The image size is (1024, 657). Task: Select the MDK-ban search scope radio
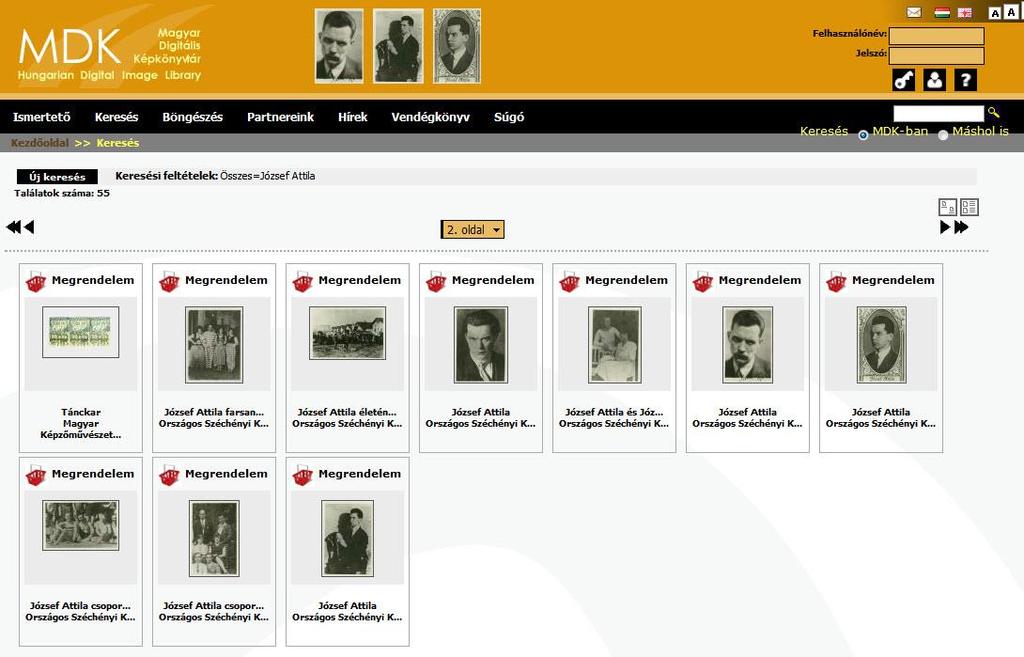[x=863, y=135]
